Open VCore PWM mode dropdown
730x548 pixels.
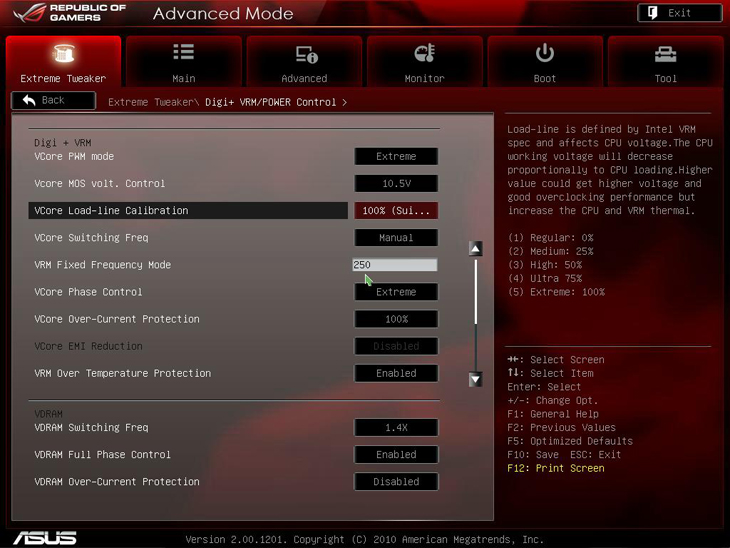(396, 156)
